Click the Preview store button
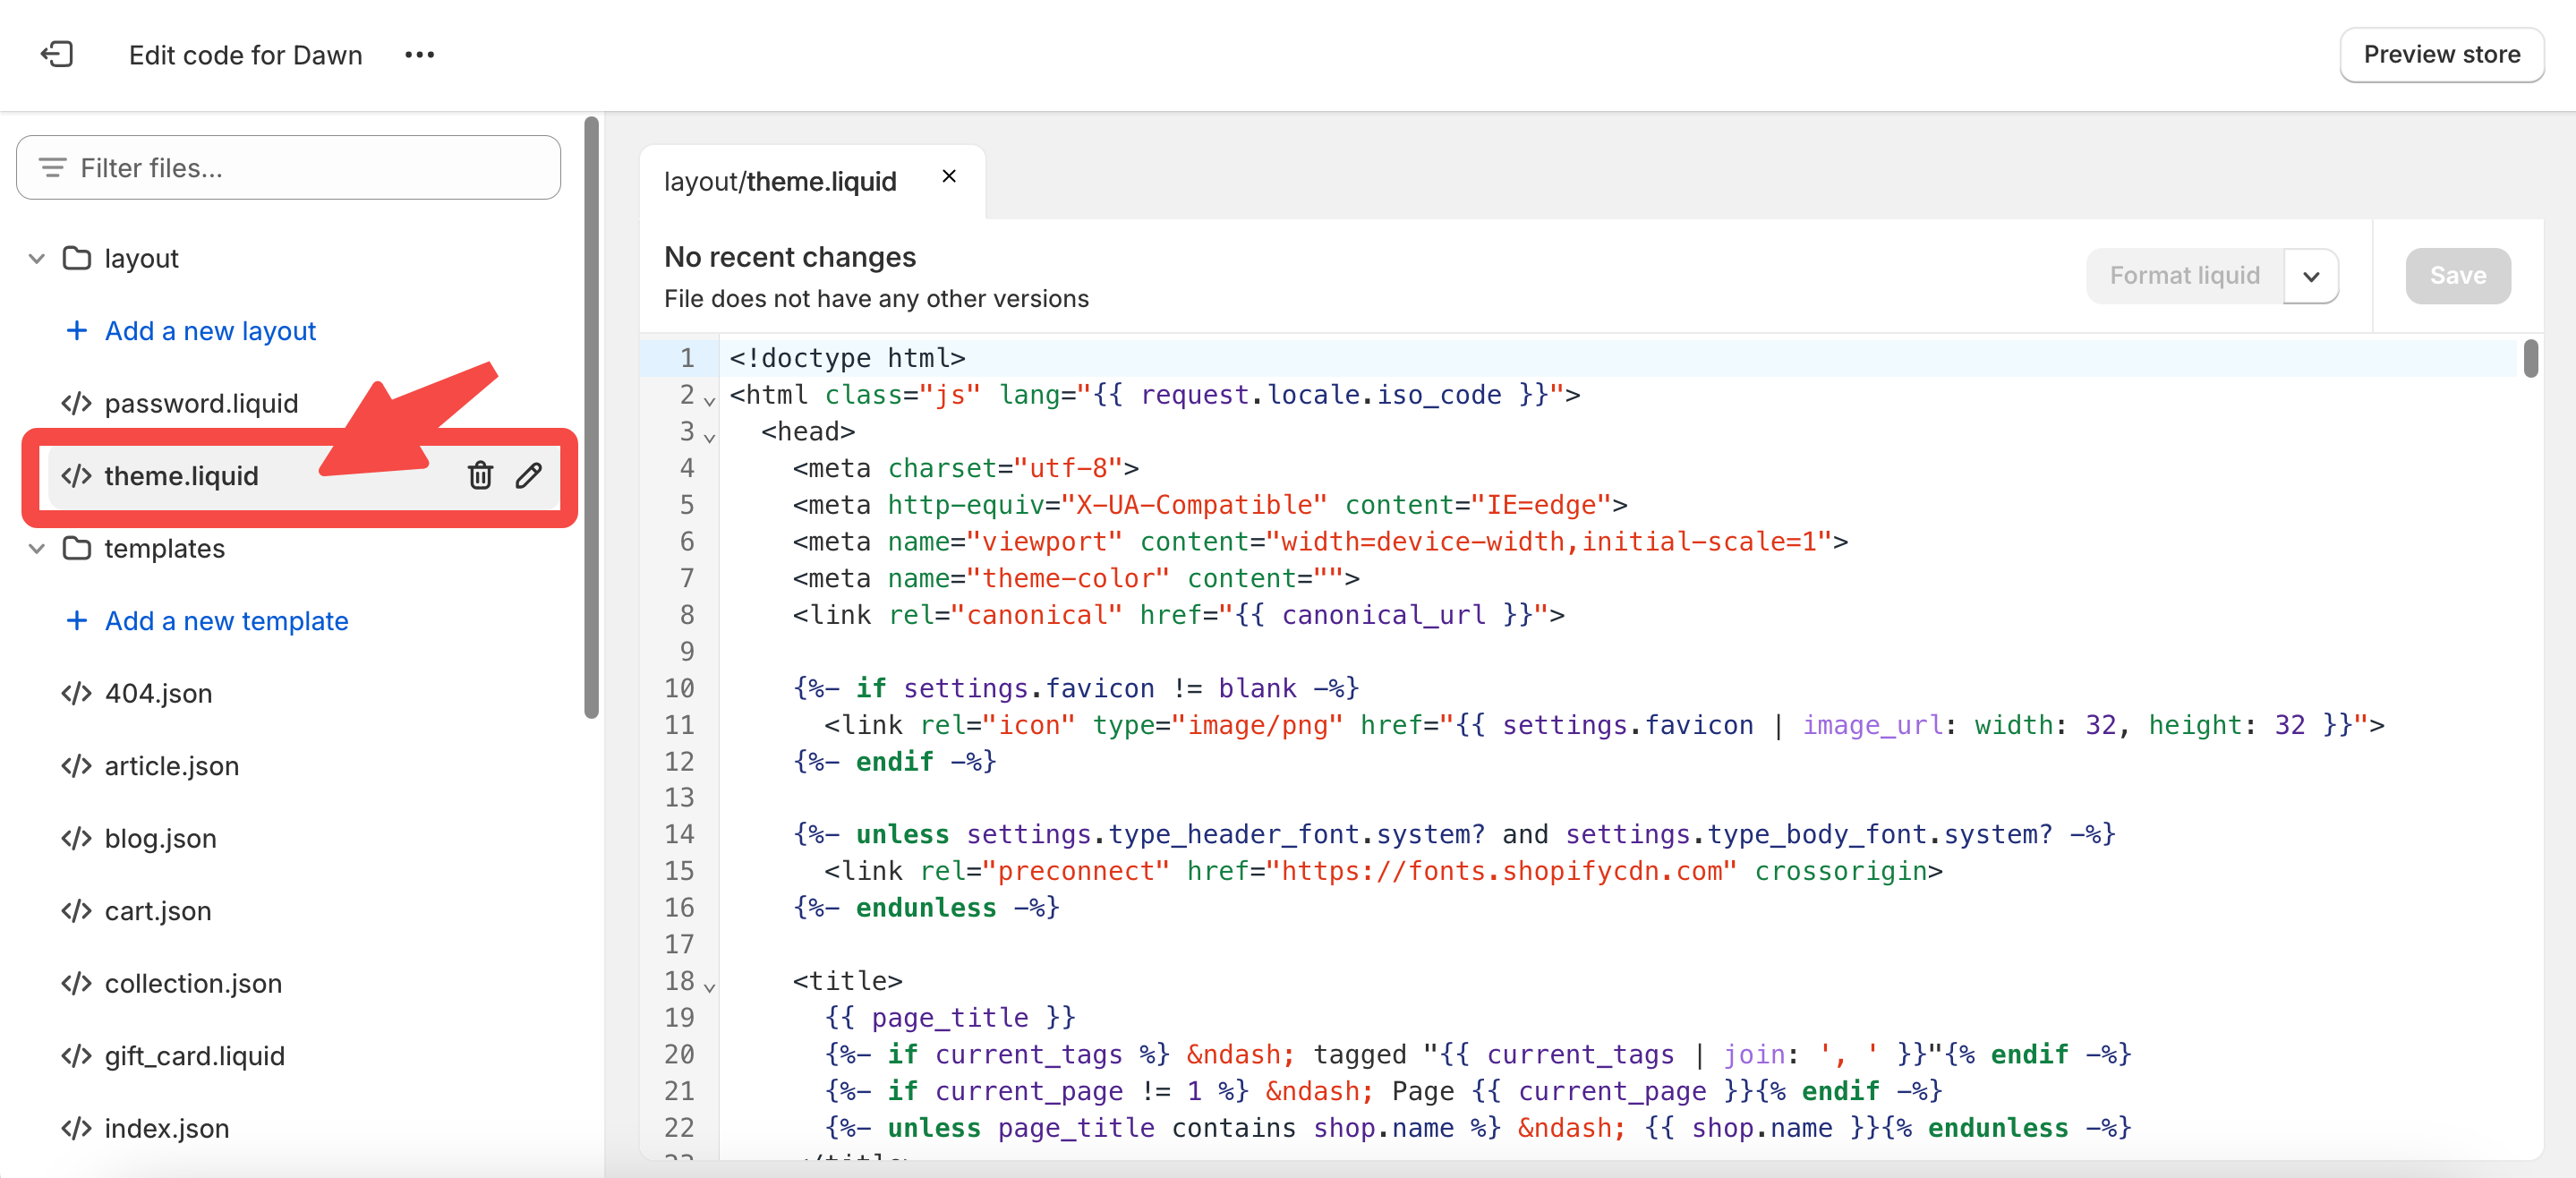 click(2441, 55)
